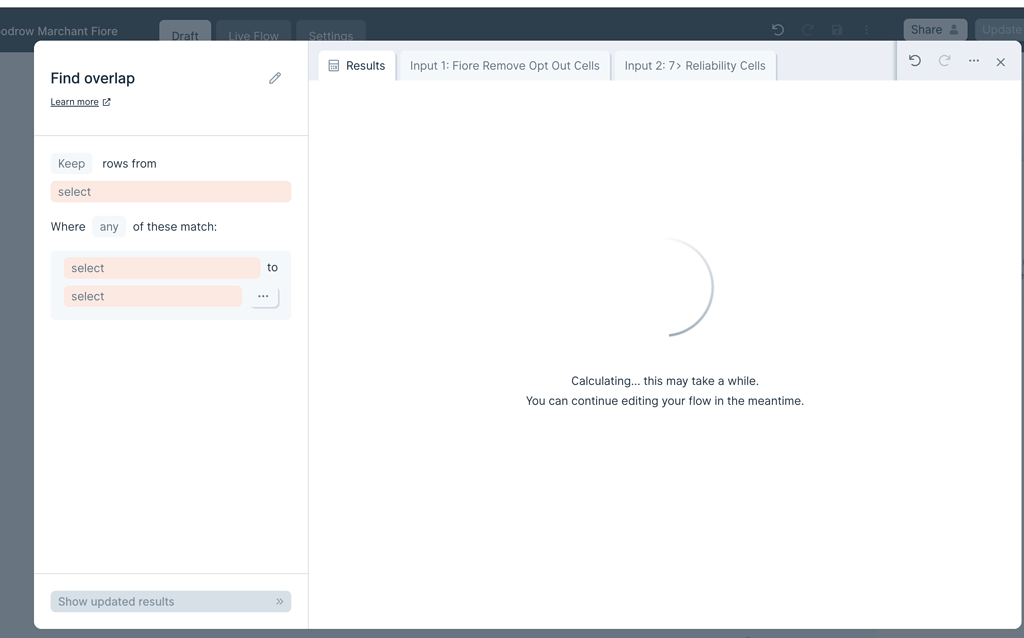The height and width of the screenshot is (638, 1024).
Task: Click the pencil icon to rename Find overlap
Action: (x=275, y=78)
